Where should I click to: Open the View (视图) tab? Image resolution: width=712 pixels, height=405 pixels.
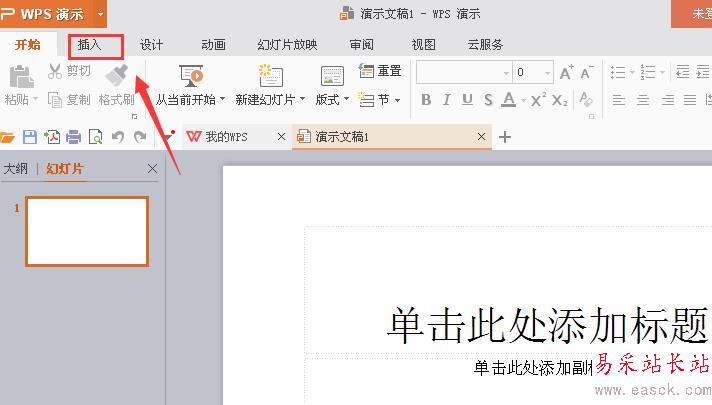pos(423,44)
